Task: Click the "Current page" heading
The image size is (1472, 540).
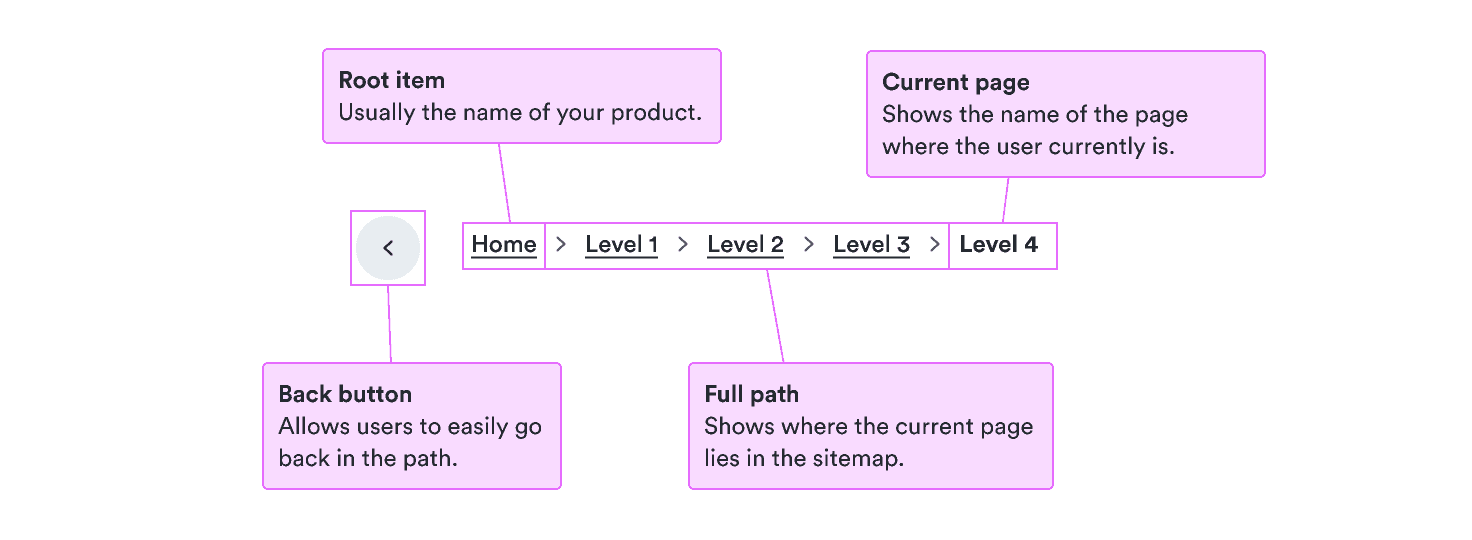Action: [955, 83]
